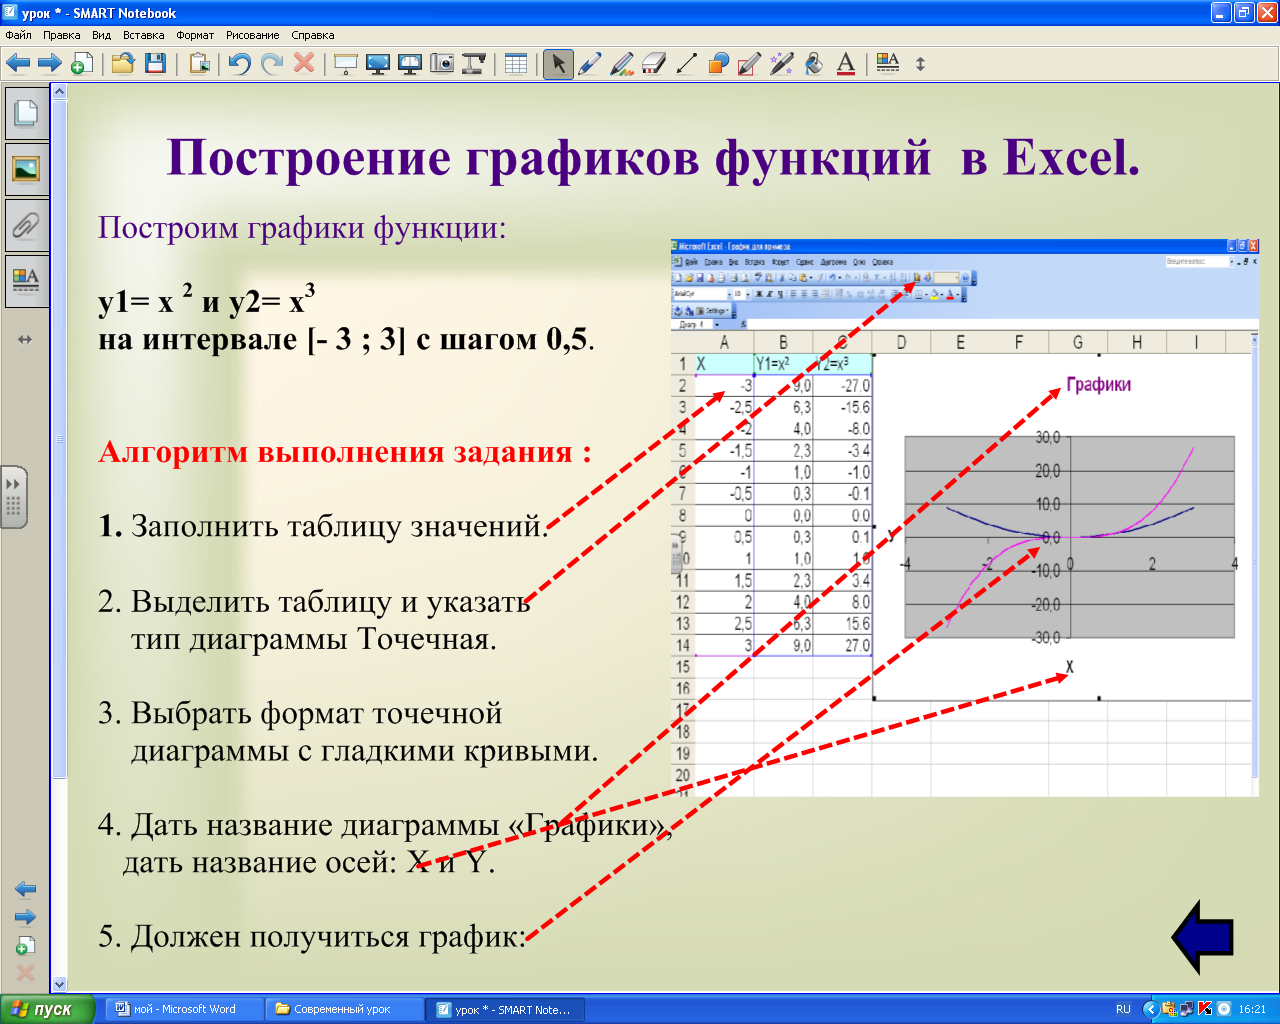
Task: Select the Creative Pen tool
Action: point(622,64)
